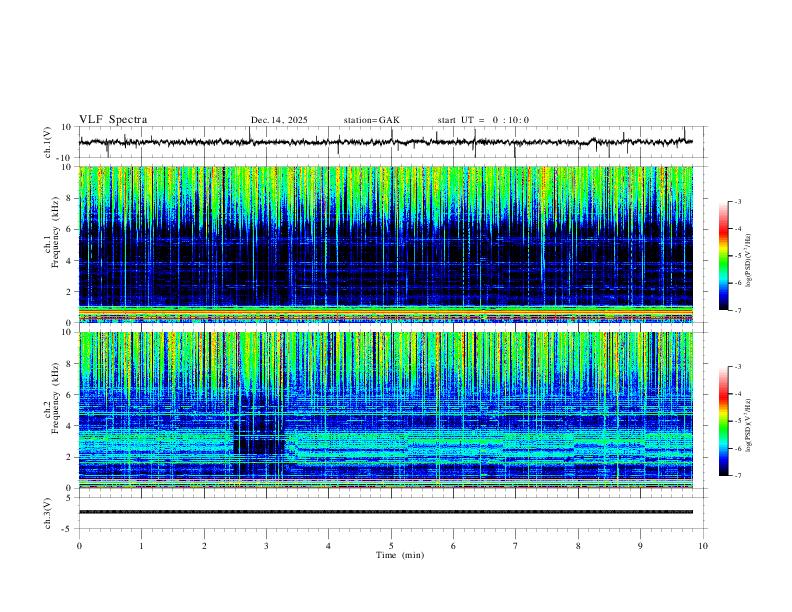Viewport: 792px width, 612px height.
Task: Click the time axis tick label "1"
Action: [x=141, y=546]
